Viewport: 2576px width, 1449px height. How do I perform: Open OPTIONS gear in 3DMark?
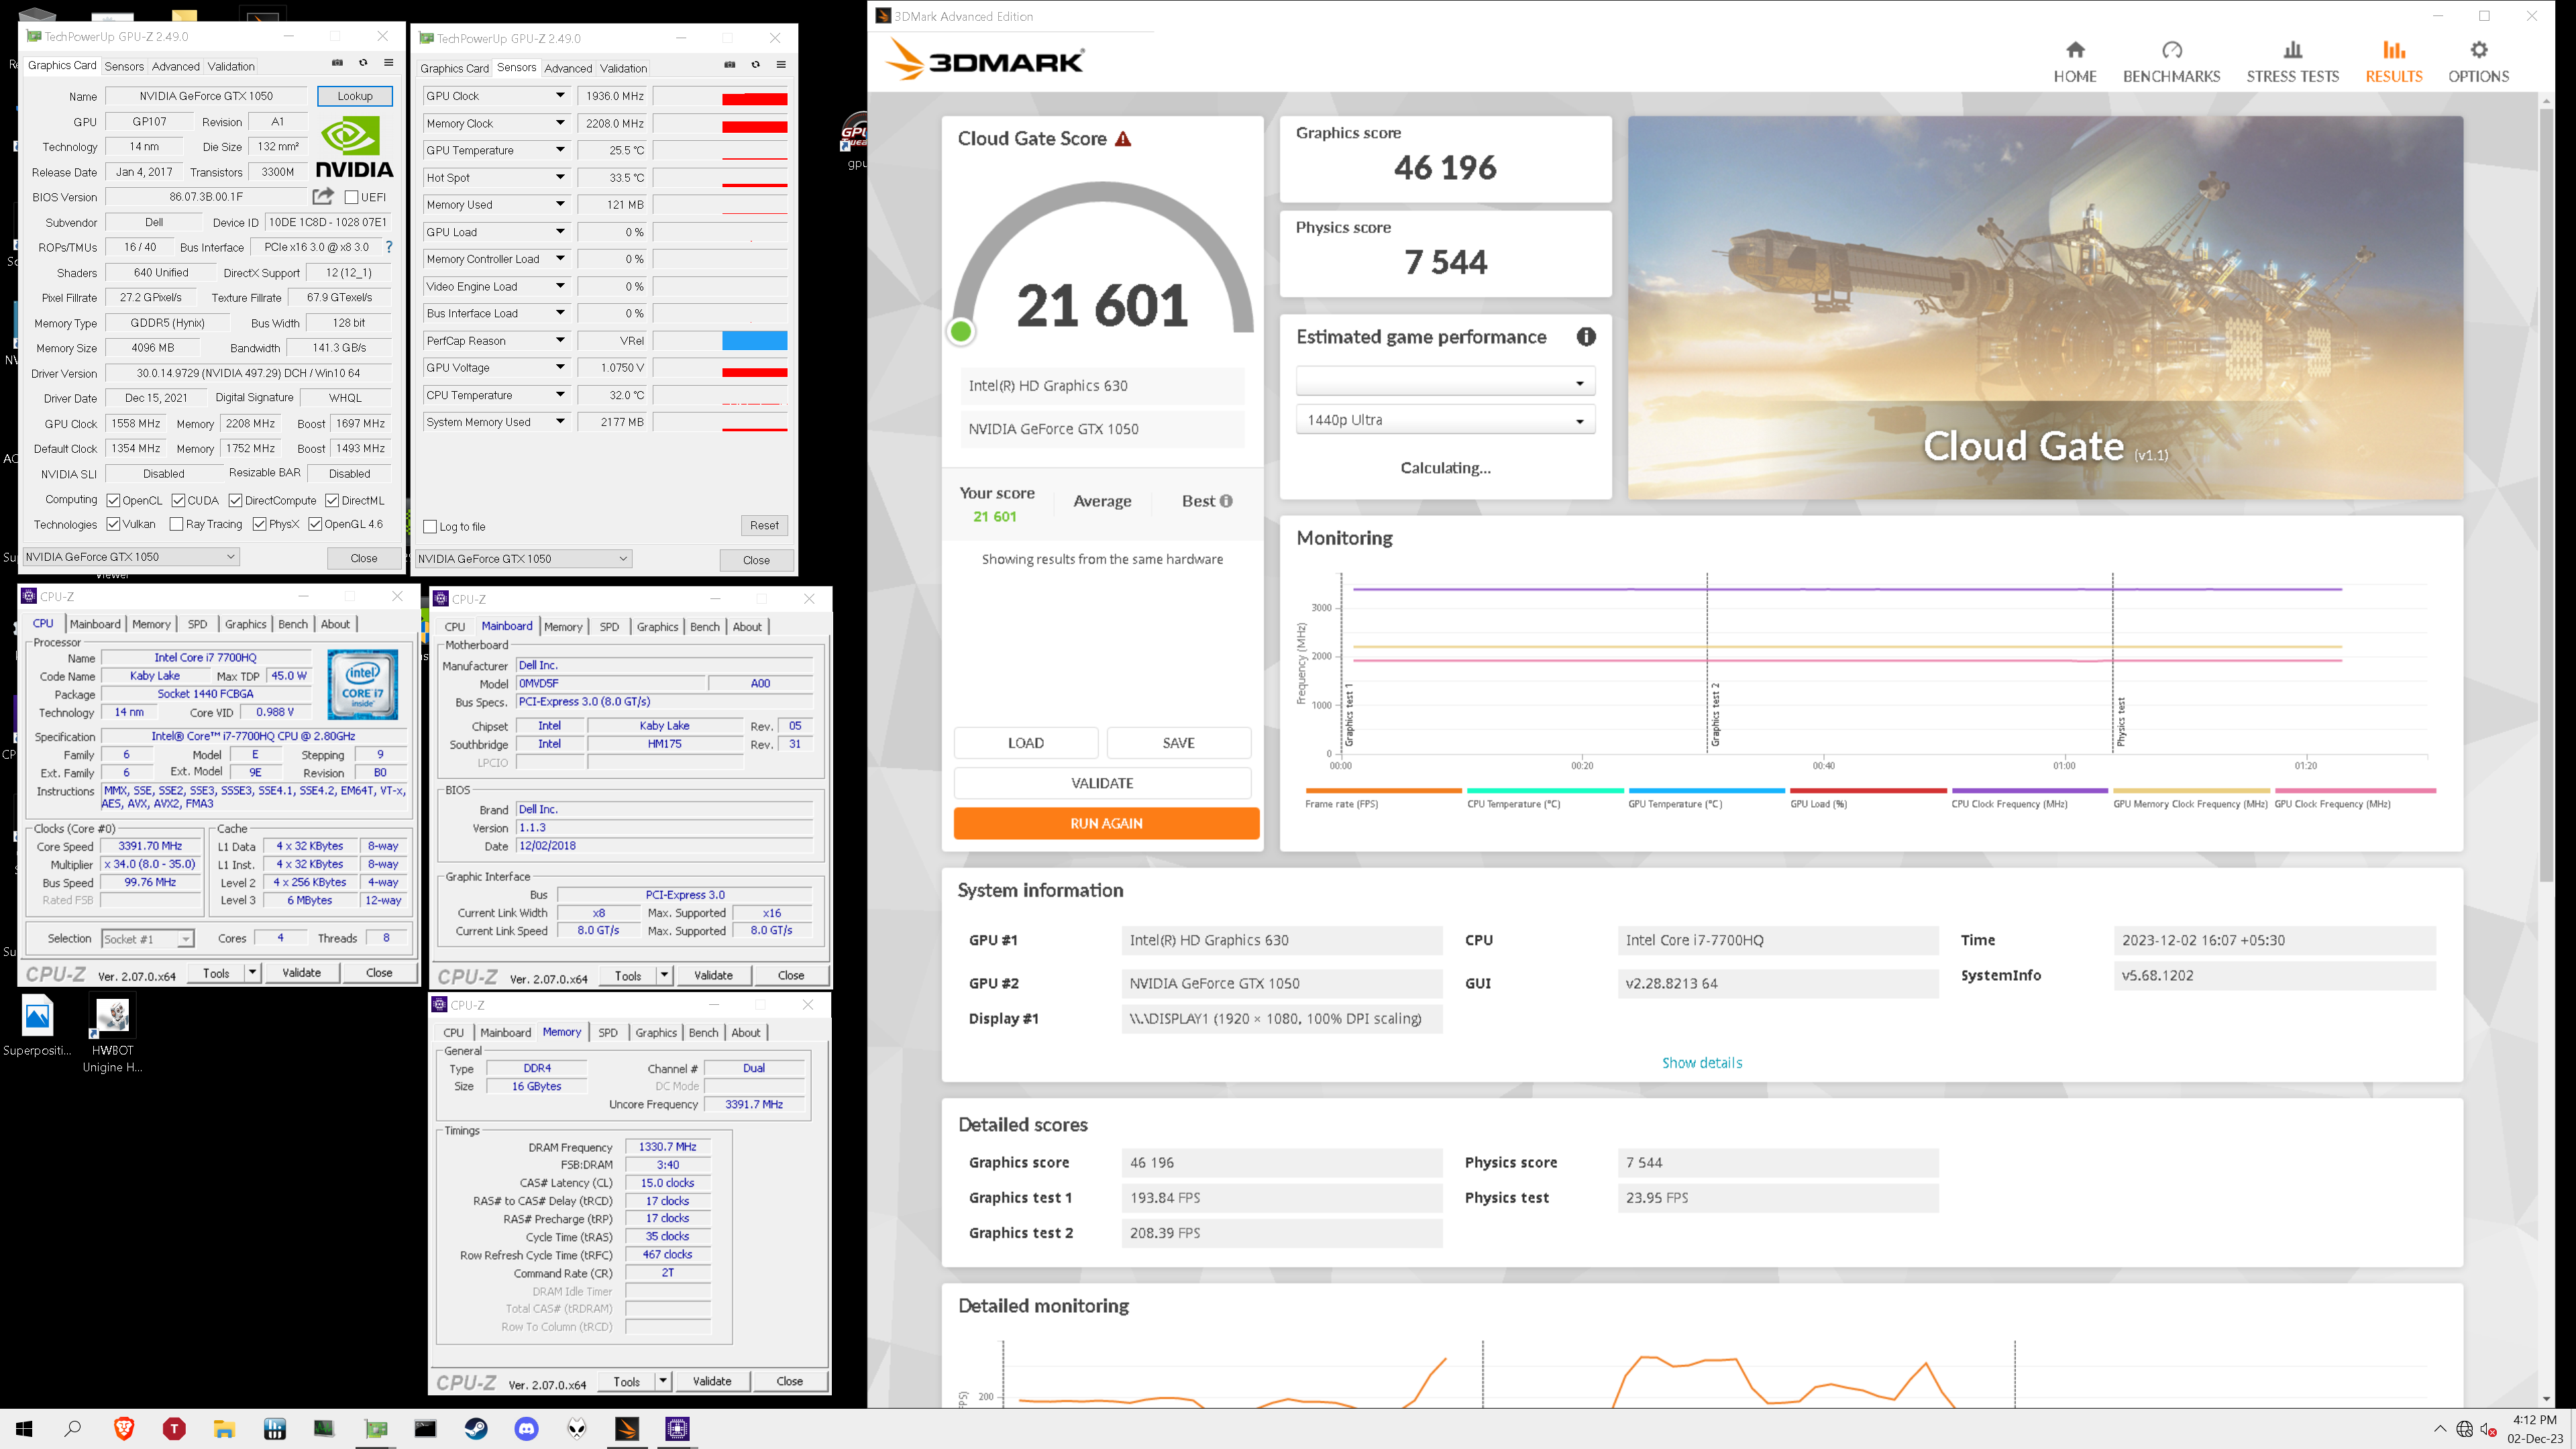point(2478,62)
